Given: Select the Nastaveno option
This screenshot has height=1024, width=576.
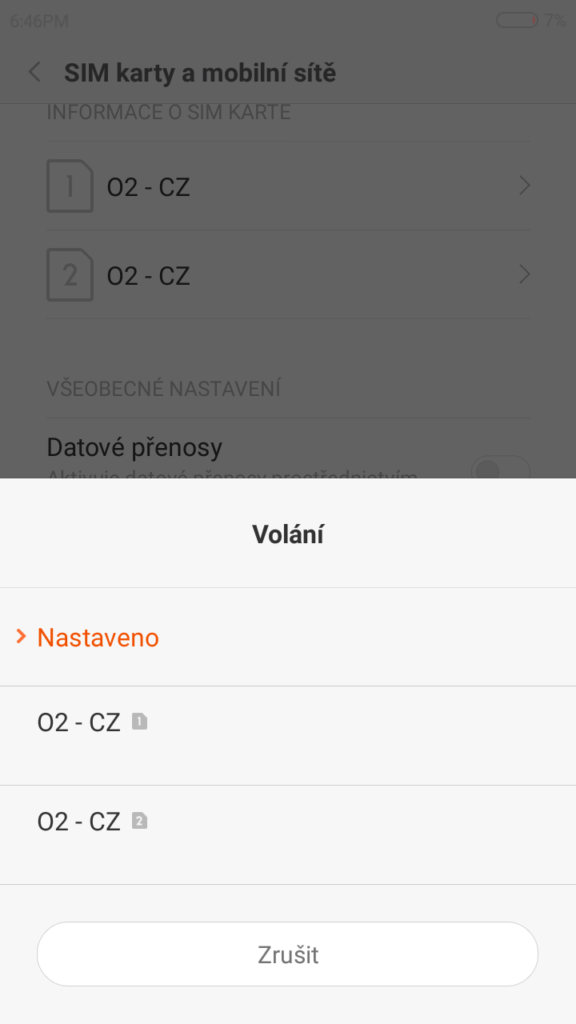Looking at the screenshot, I should point(288,637).
